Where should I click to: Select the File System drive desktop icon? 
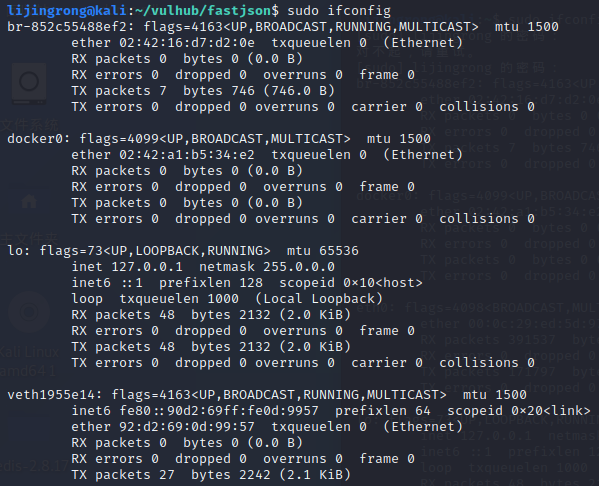(29, 83)
